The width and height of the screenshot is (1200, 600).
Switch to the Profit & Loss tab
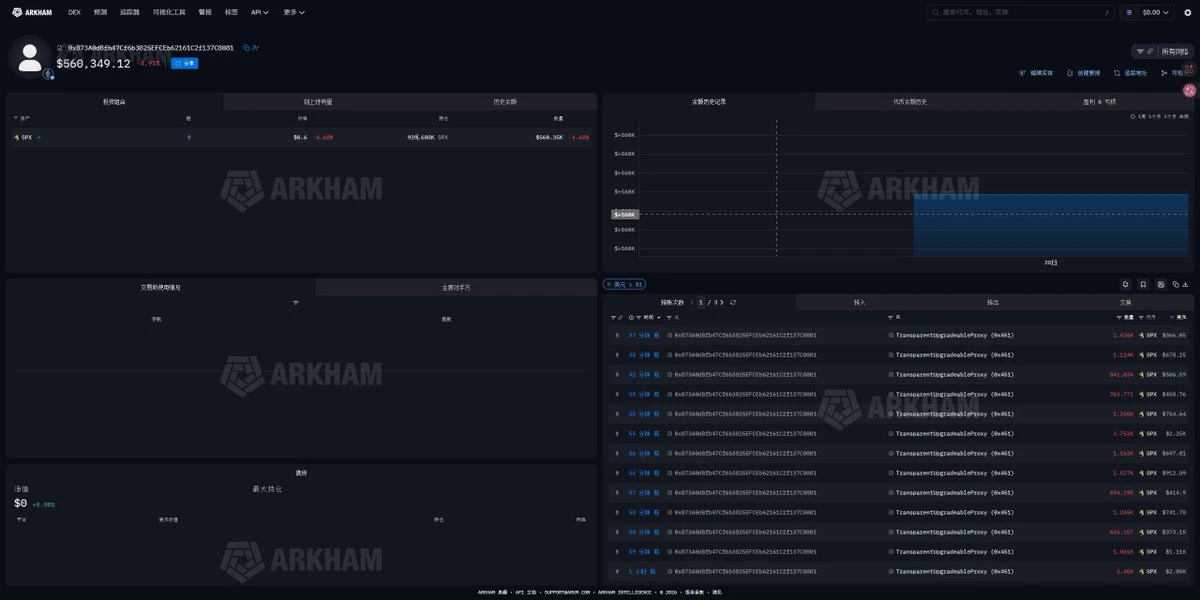click(x=1098, y=102)
